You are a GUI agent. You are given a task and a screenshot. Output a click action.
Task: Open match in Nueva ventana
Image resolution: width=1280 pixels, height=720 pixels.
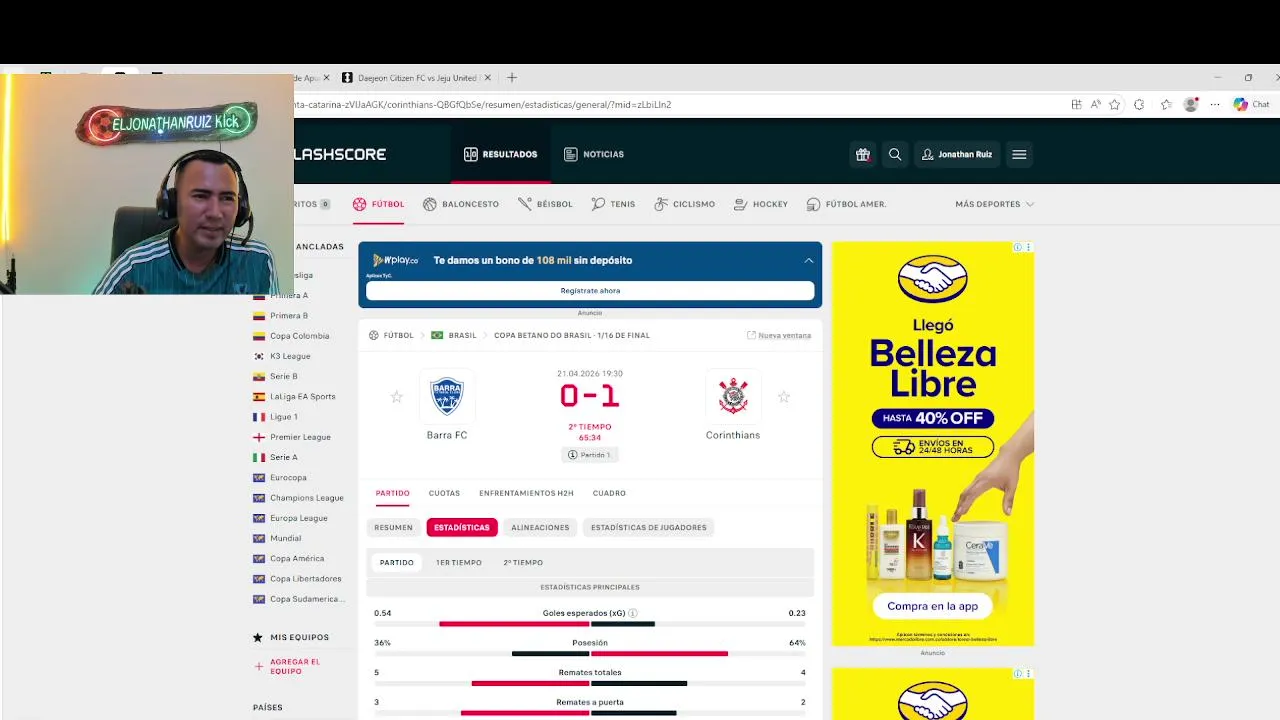point(779,335)
